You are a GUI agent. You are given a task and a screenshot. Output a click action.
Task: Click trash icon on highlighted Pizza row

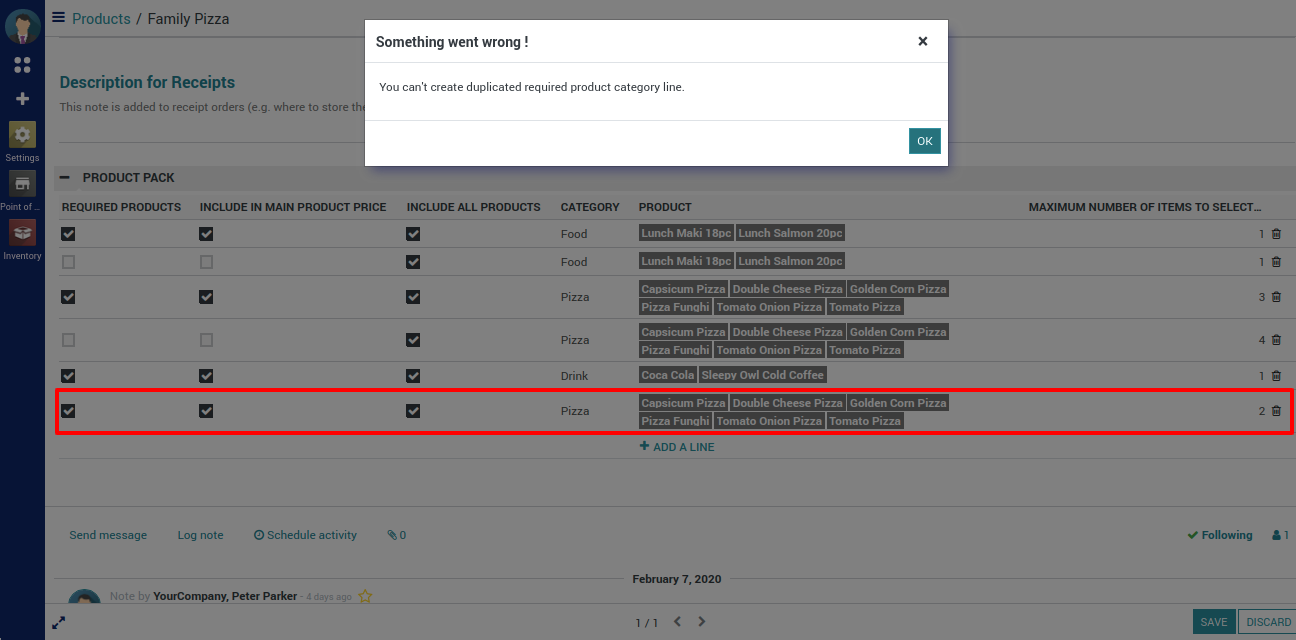1276,411
